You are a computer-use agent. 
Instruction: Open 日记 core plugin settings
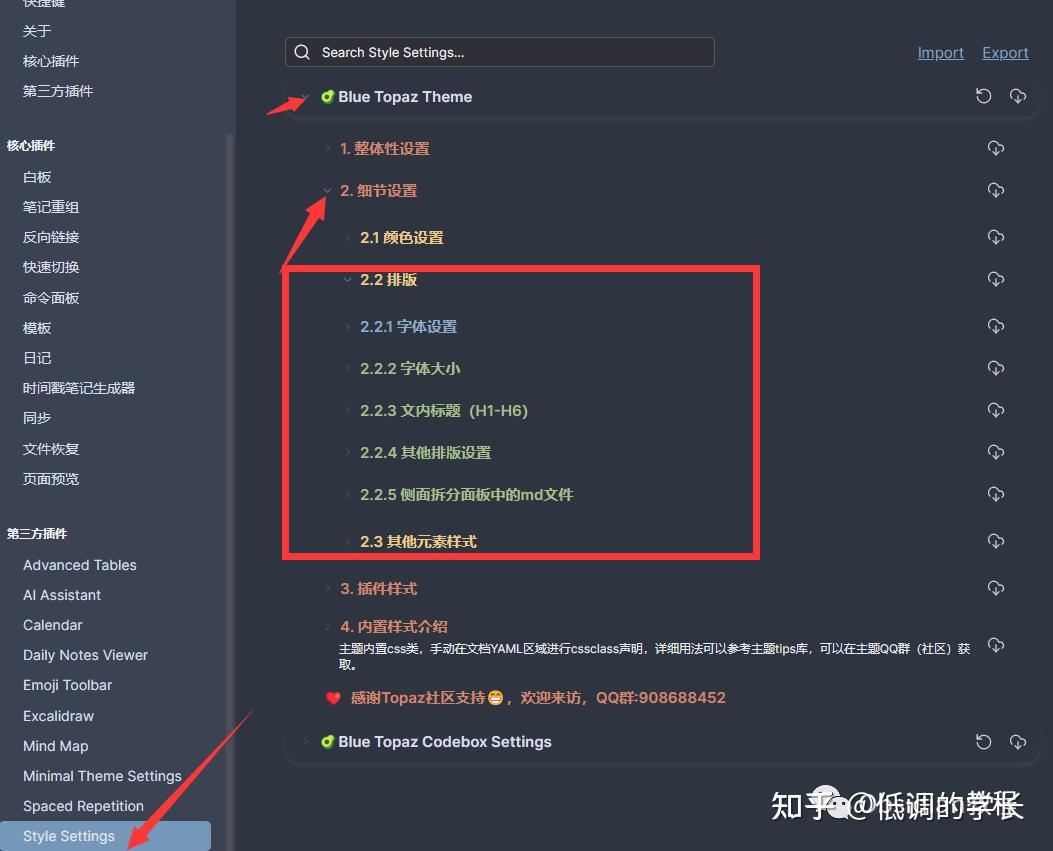click(37, 358)
